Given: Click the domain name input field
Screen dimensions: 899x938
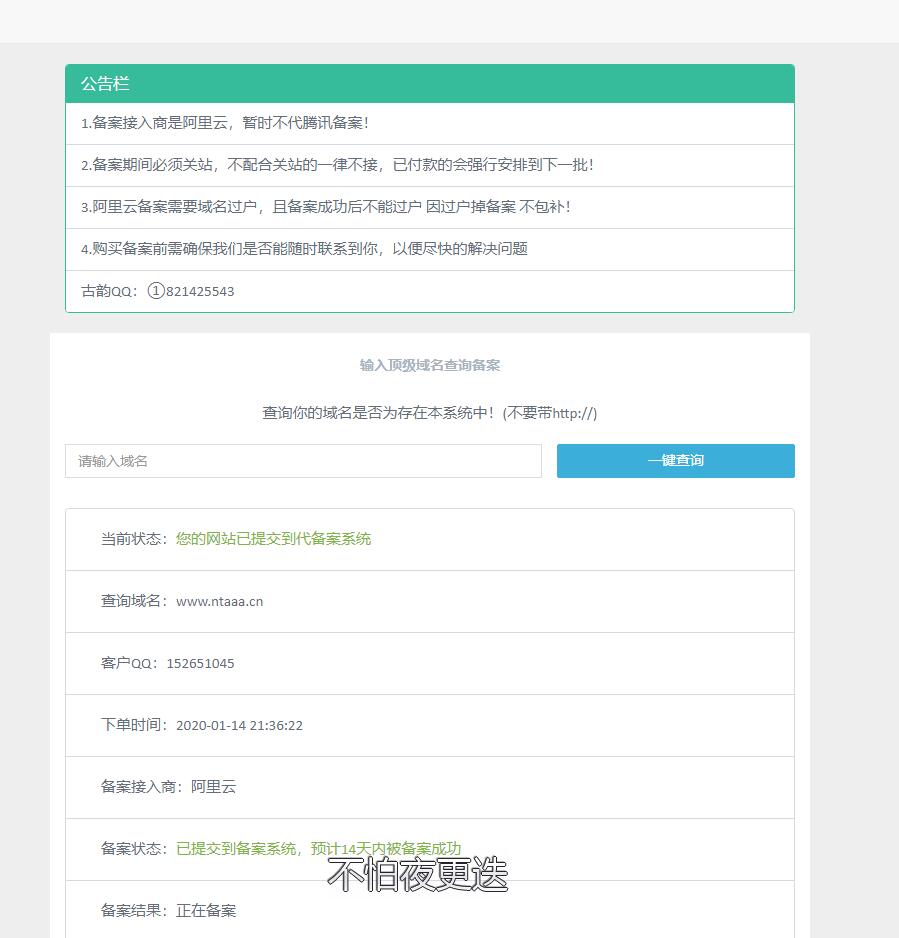Looking at the screenshot, I should [x=303, y=461].
